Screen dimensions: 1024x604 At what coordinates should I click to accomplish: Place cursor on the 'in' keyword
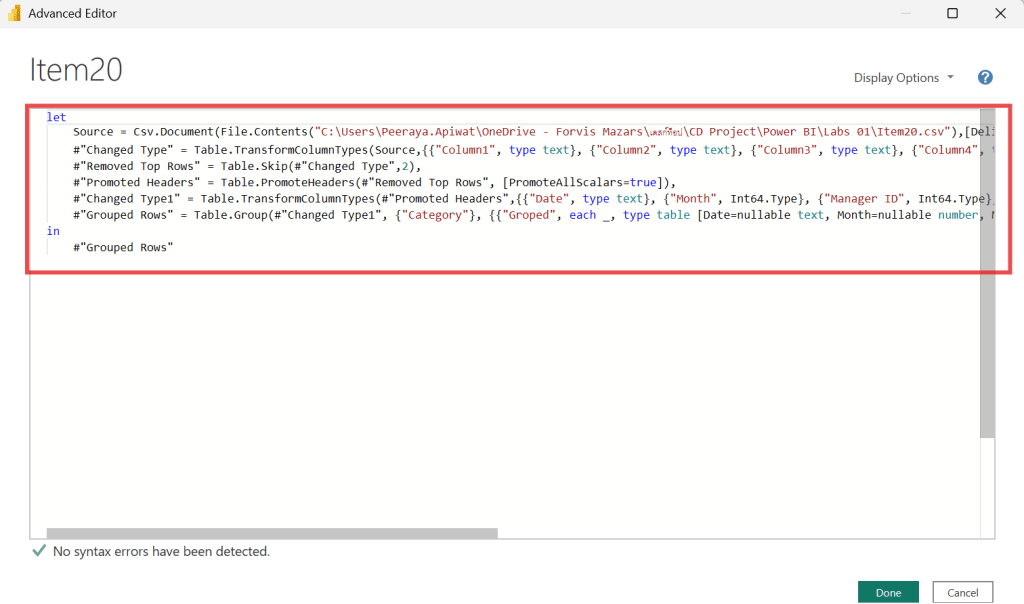point(53,231)
